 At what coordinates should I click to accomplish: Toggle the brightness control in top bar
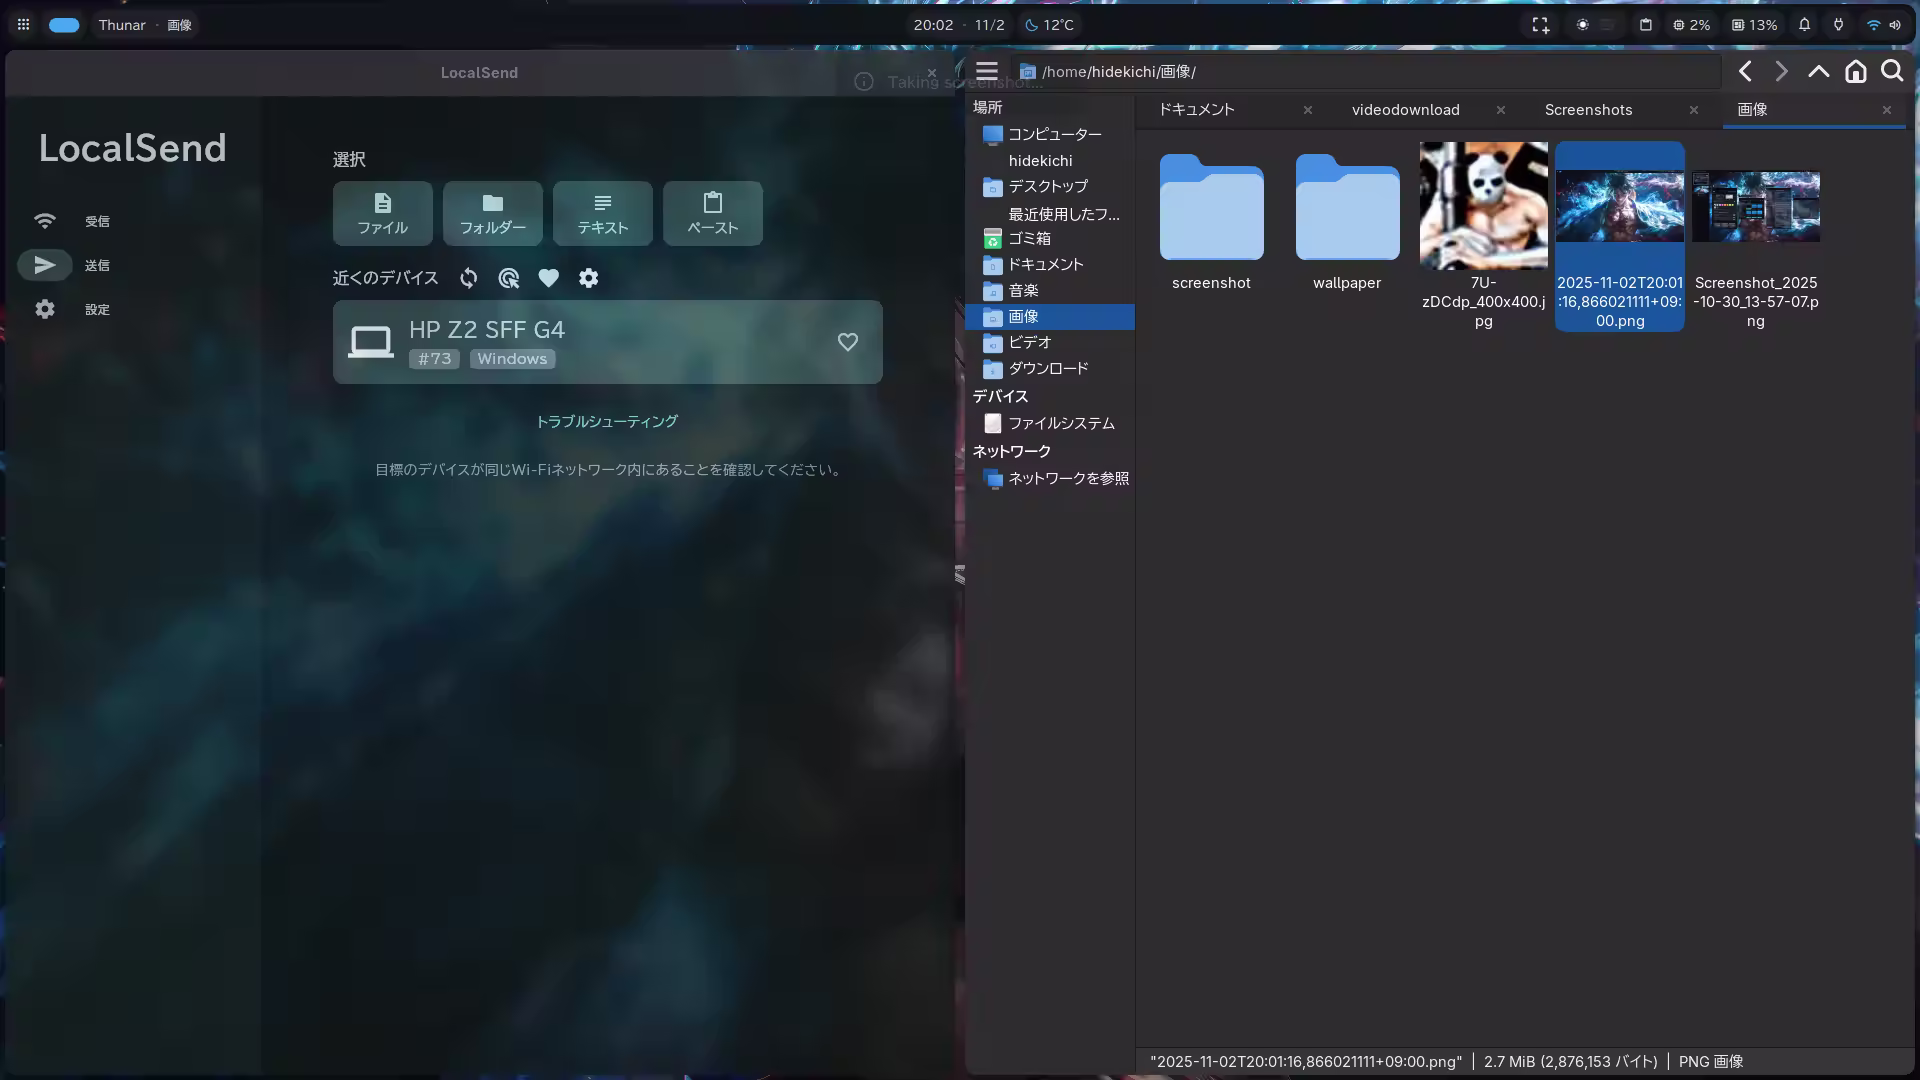click(1582, 25)
